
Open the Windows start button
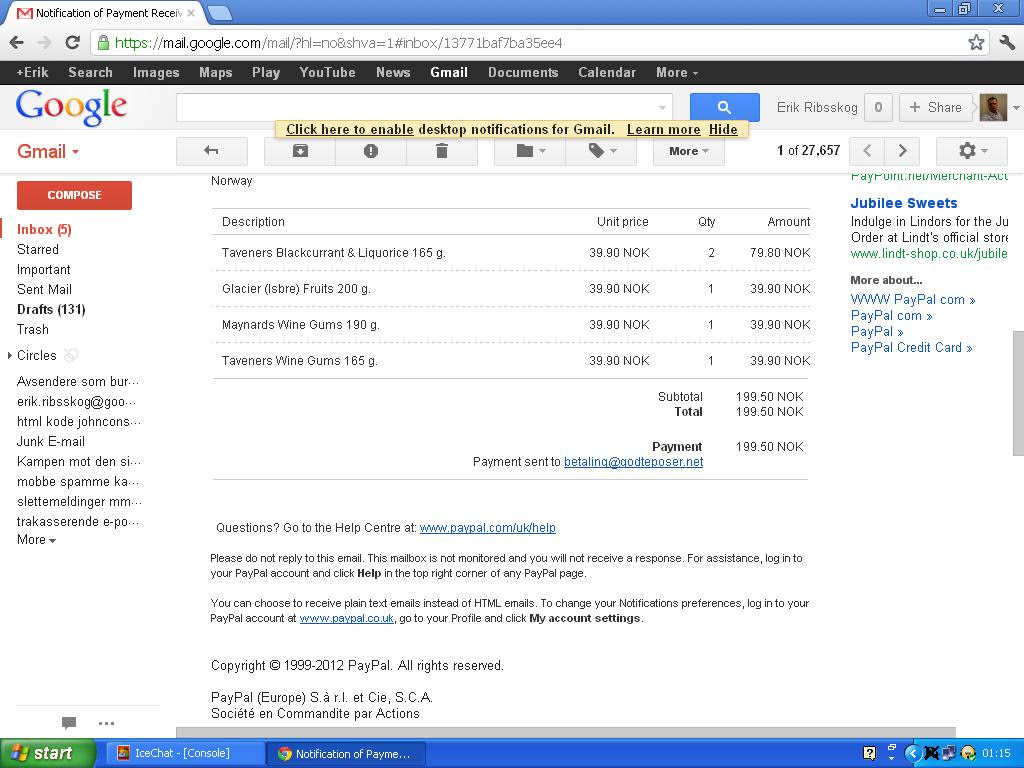pyautogui.click(x=47, y=753)
